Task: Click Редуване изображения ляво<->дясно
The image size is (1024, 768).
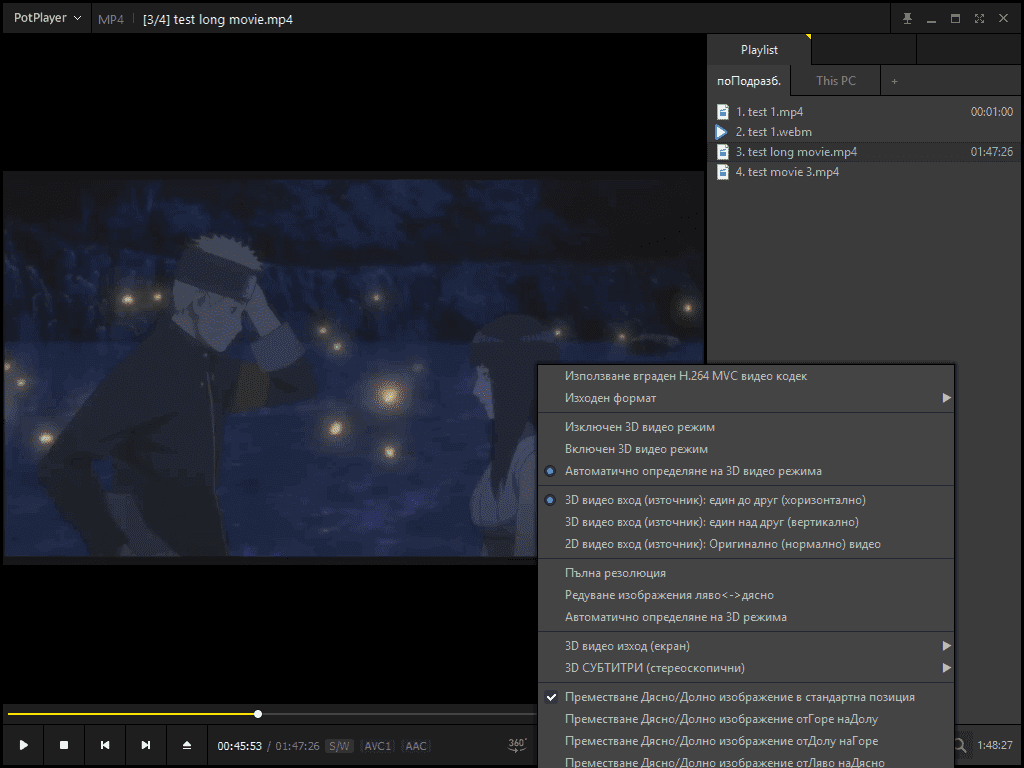Action: tap(746, 595)
